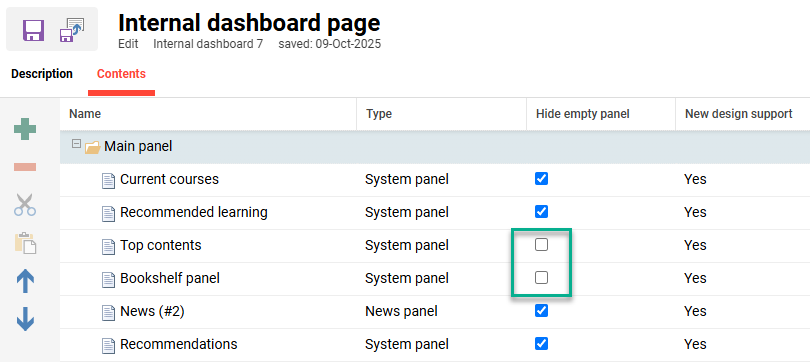The image size is (810, 362).
Task: Uncheck Hide empty panel for Recommended learning
Action: click(x=541, y=212)
